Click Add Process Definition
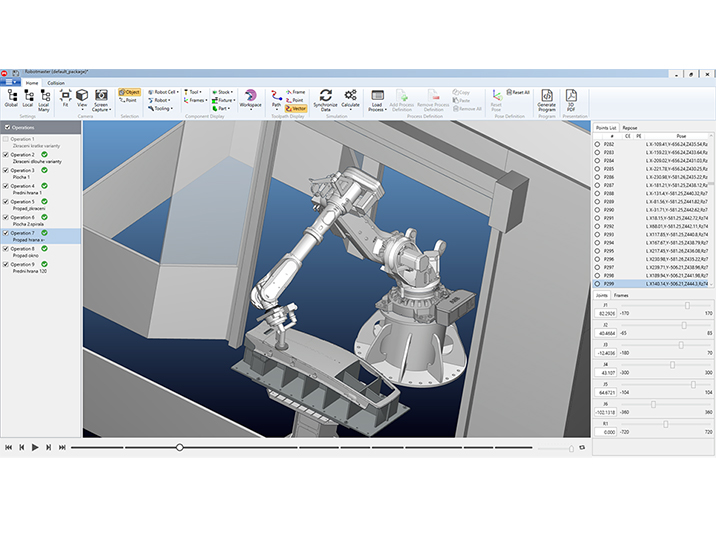Image resolution: width=716 pixels, height=542 pixels. [402, 100]
